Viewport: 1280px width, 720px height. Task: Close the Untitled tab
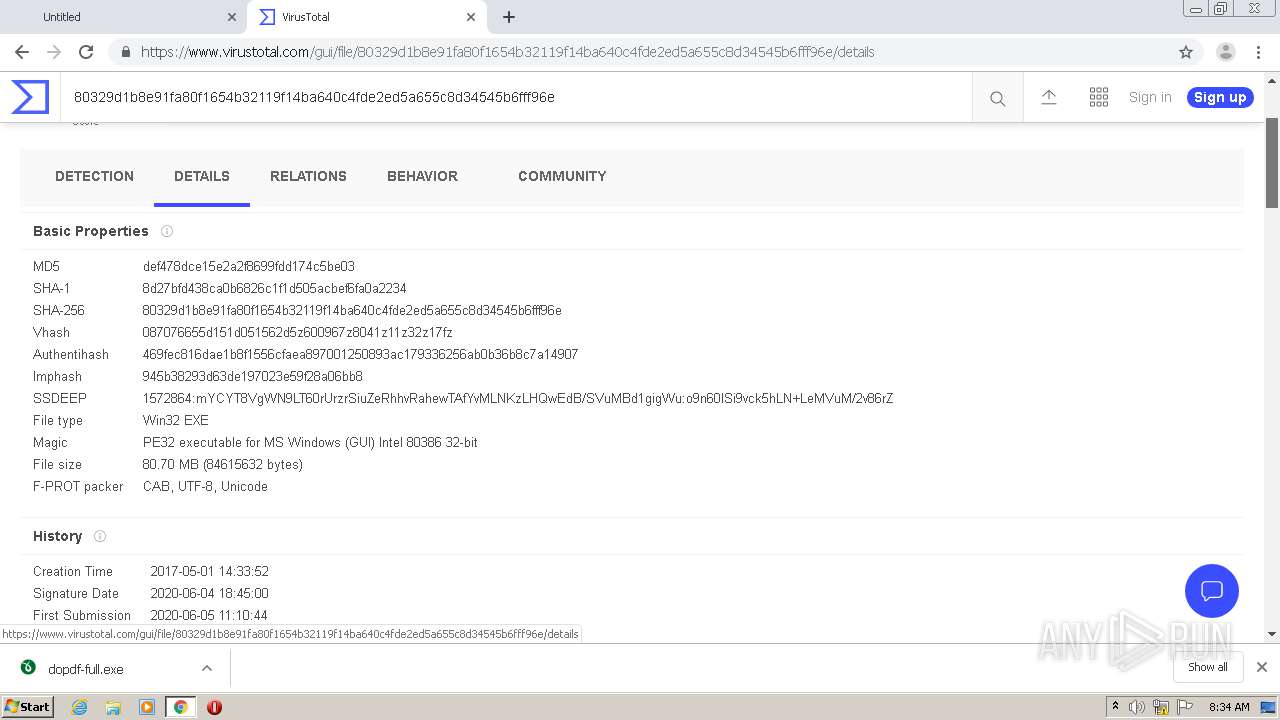232,17
